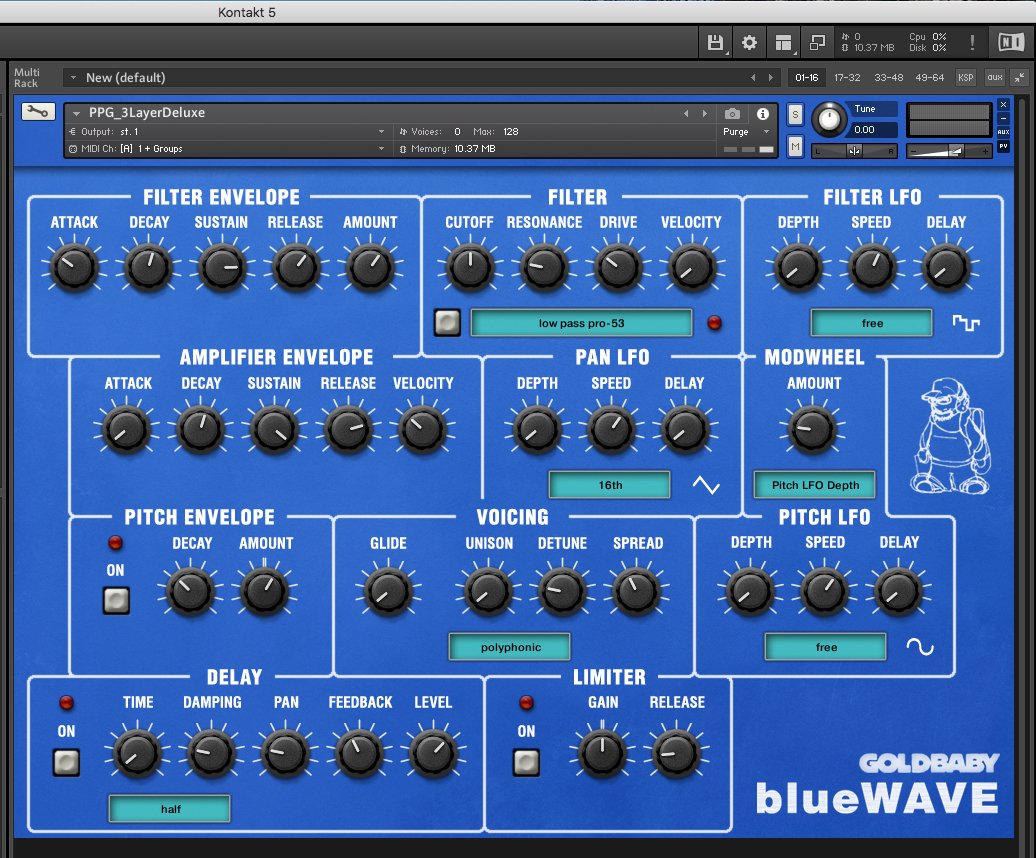Switch to the 33-48 rack page
1036x858 pixels.
pyautogui.click(x=889, y=77)
